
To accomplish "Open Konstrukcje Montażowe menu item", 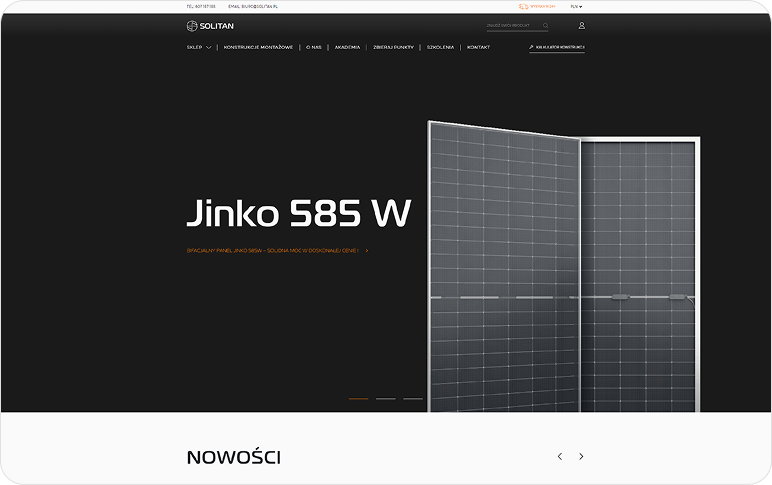I will [258, 47].
